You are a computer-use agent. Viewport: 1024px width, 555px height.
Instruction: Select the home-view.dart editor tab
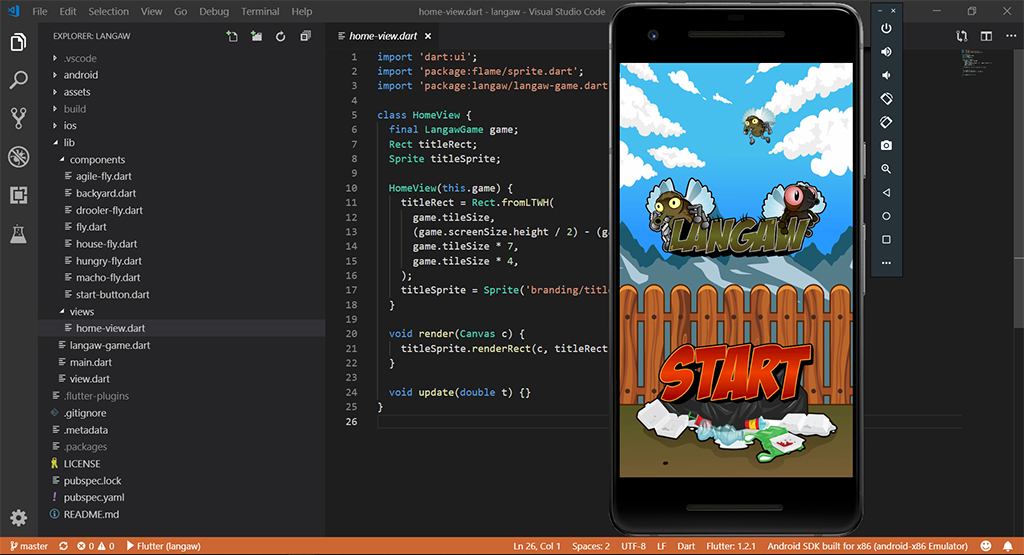381,36
